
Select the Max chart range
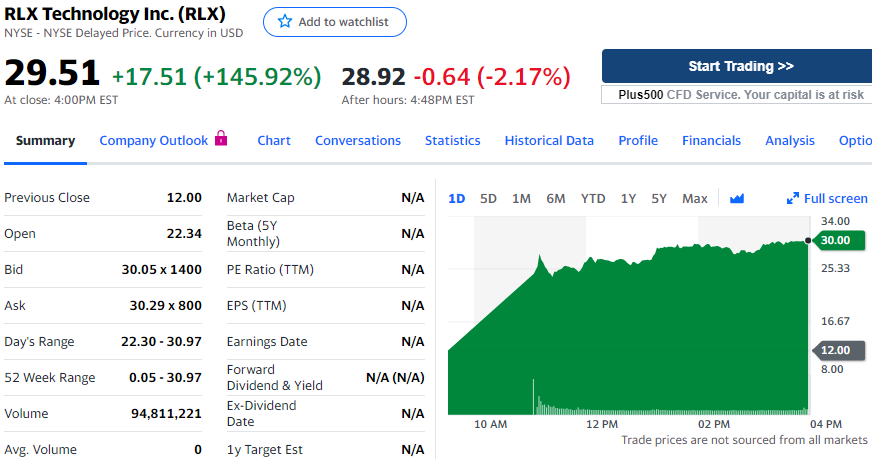(695, 198)
